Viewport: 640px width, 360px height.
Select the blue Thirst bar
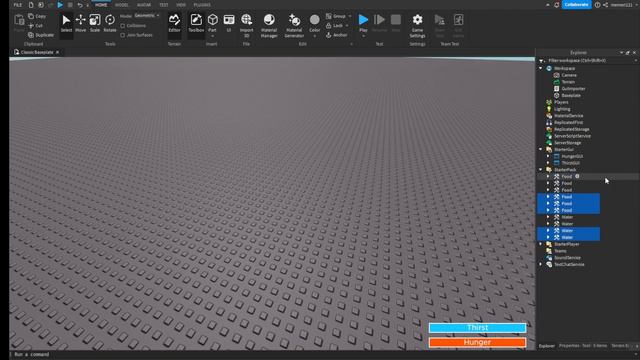(477, 328)
